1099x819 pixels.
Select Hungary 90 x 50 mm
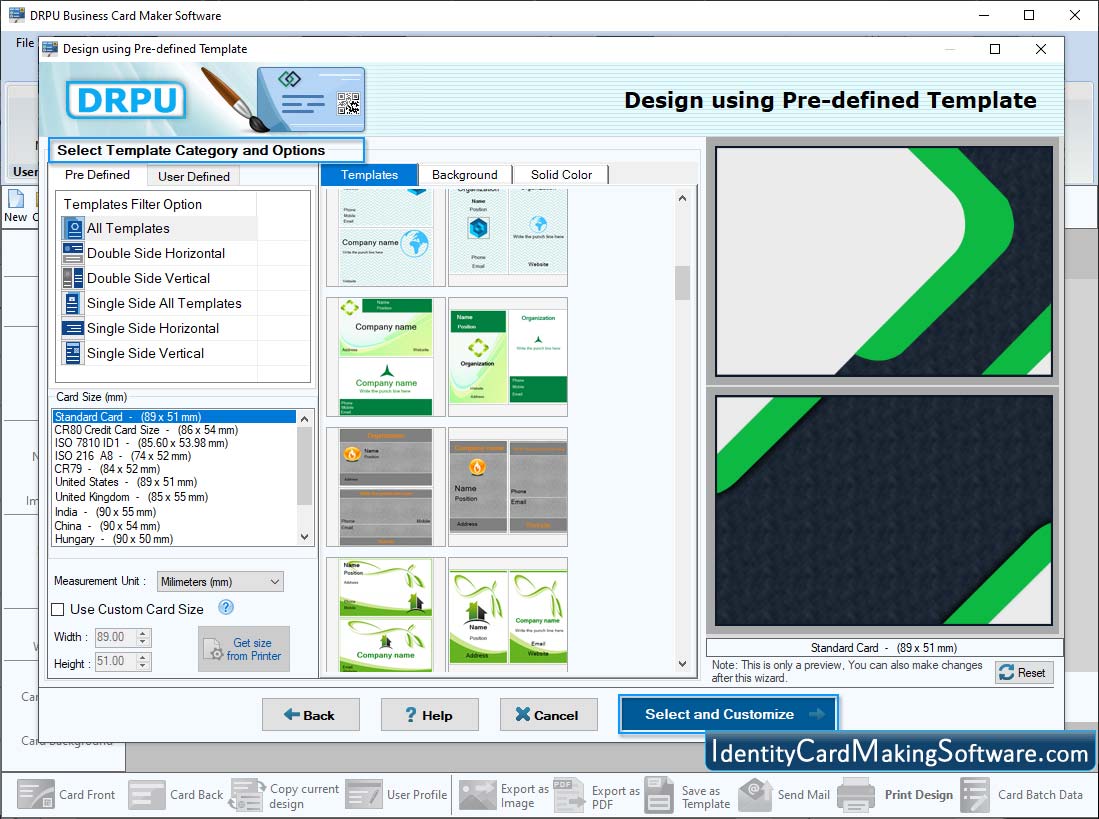point(175,539)
